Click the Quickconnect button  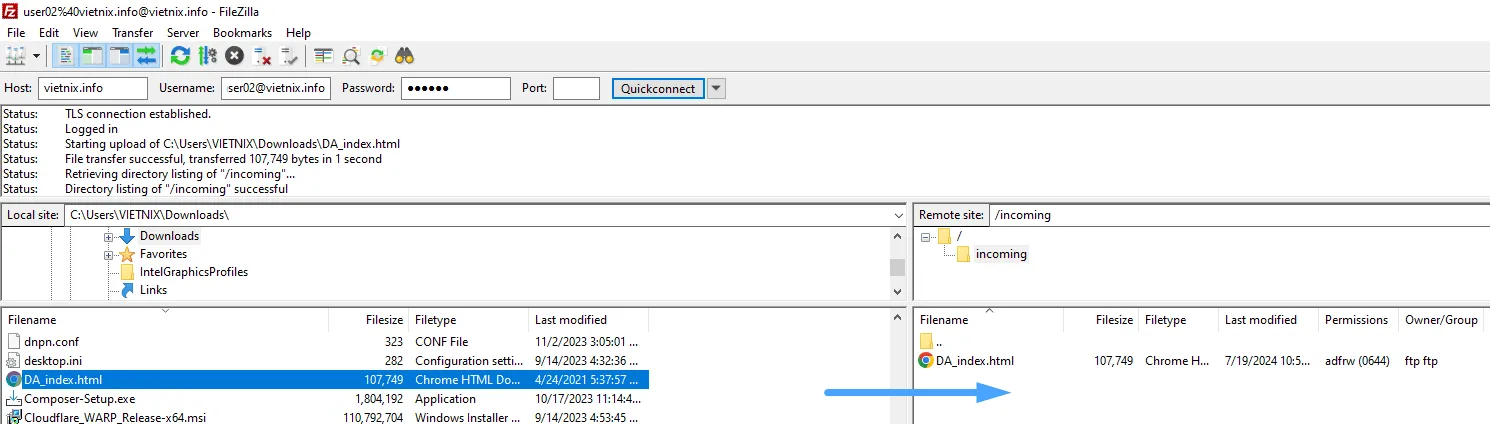(657, 89)
